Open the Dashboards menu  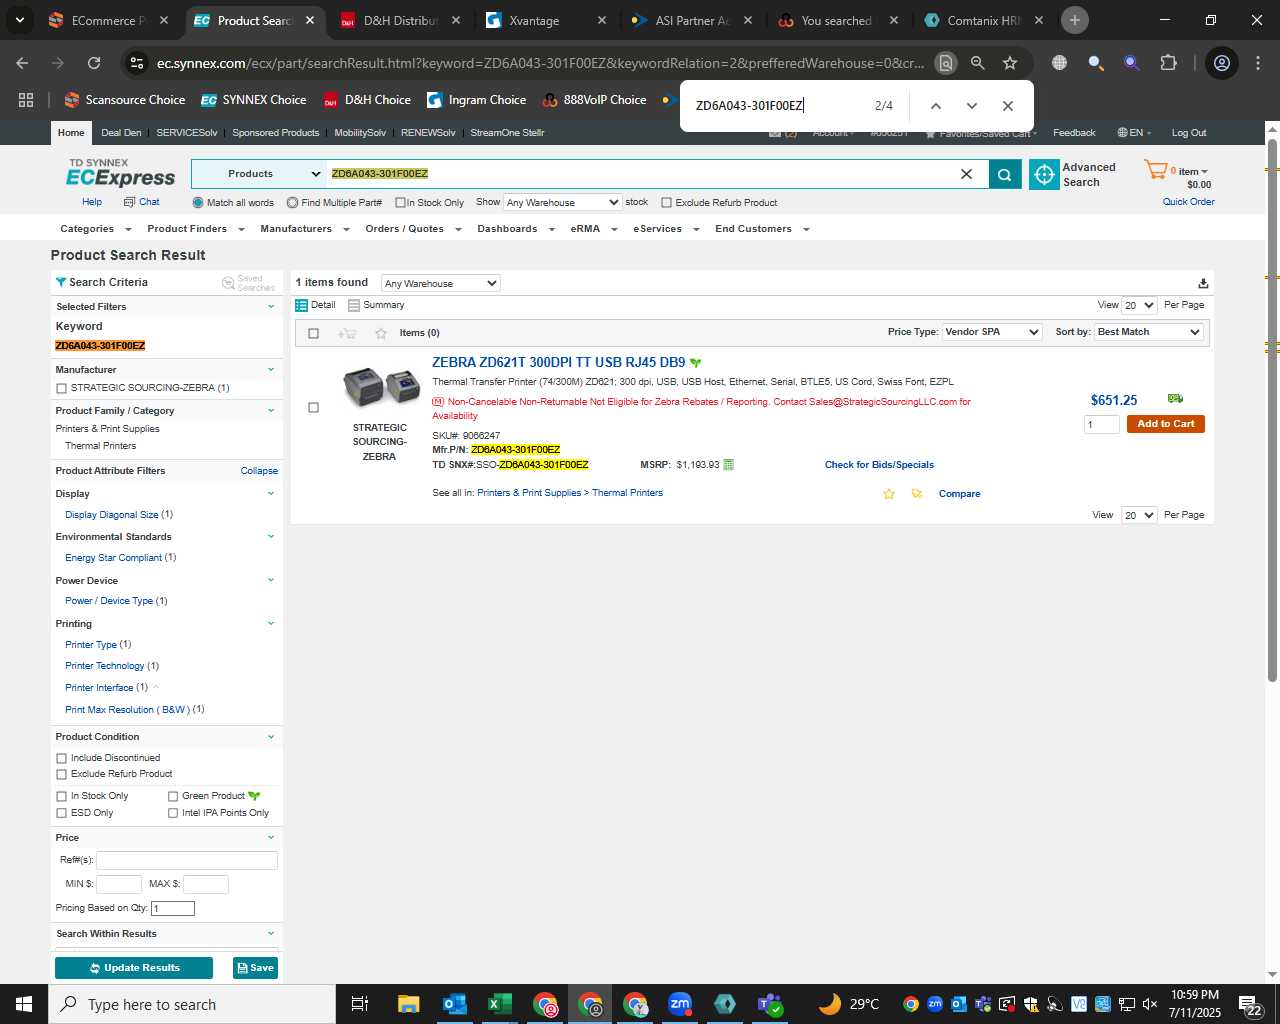(x=515, y=229)
